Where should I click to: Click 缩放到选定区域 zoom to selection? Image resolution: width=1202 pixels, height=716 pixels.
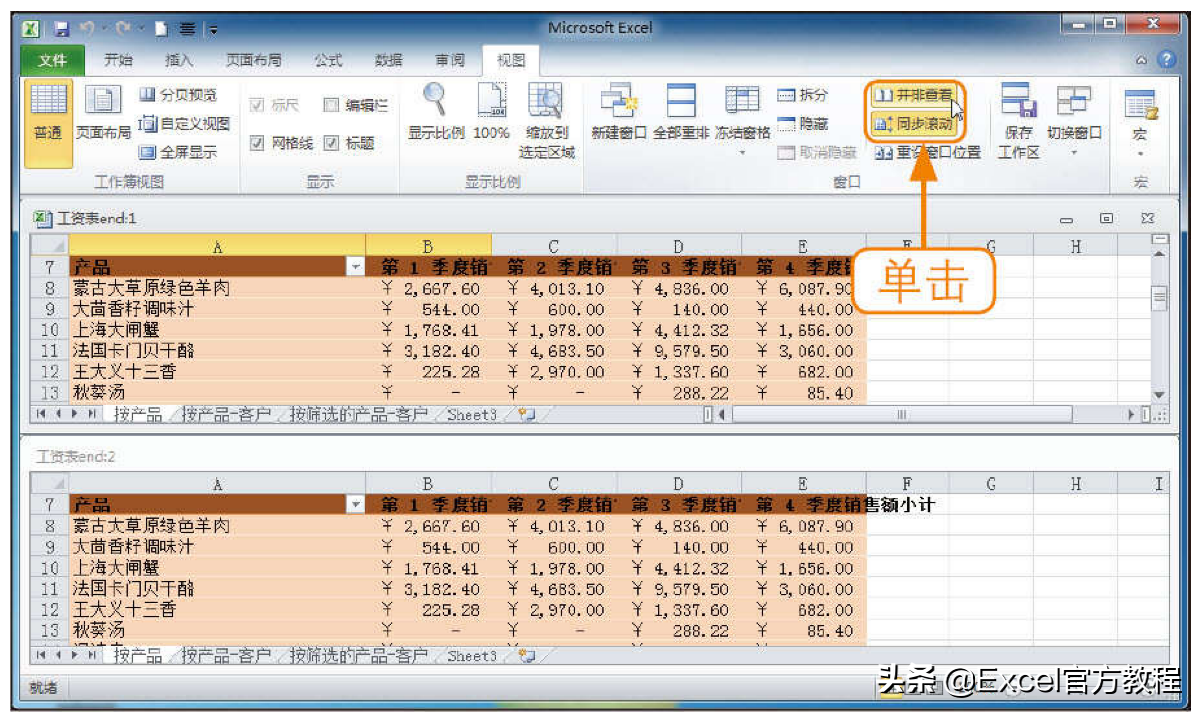coord(546,120)
